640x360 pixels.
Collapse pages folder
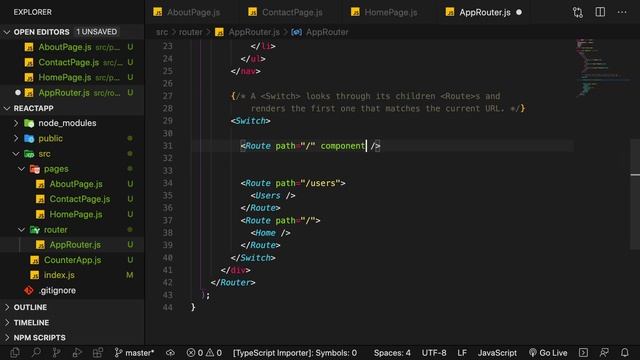[22, 169]
